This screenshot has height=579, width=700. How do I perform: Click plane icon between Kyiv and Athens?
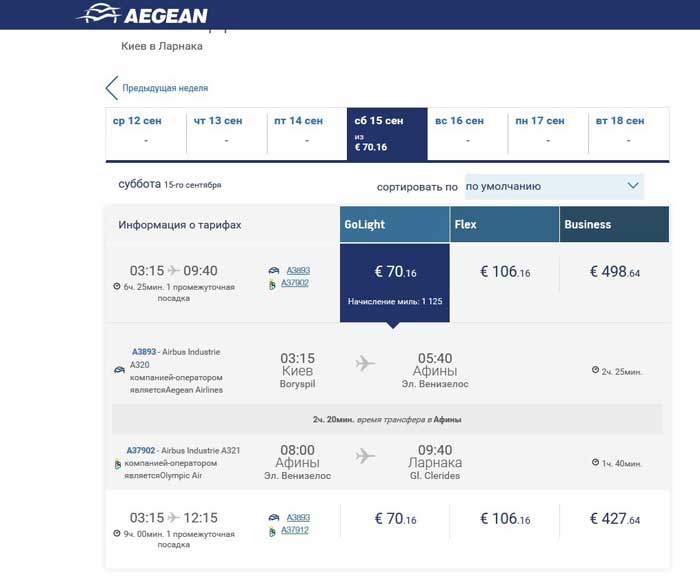click(x=365, y=363)
